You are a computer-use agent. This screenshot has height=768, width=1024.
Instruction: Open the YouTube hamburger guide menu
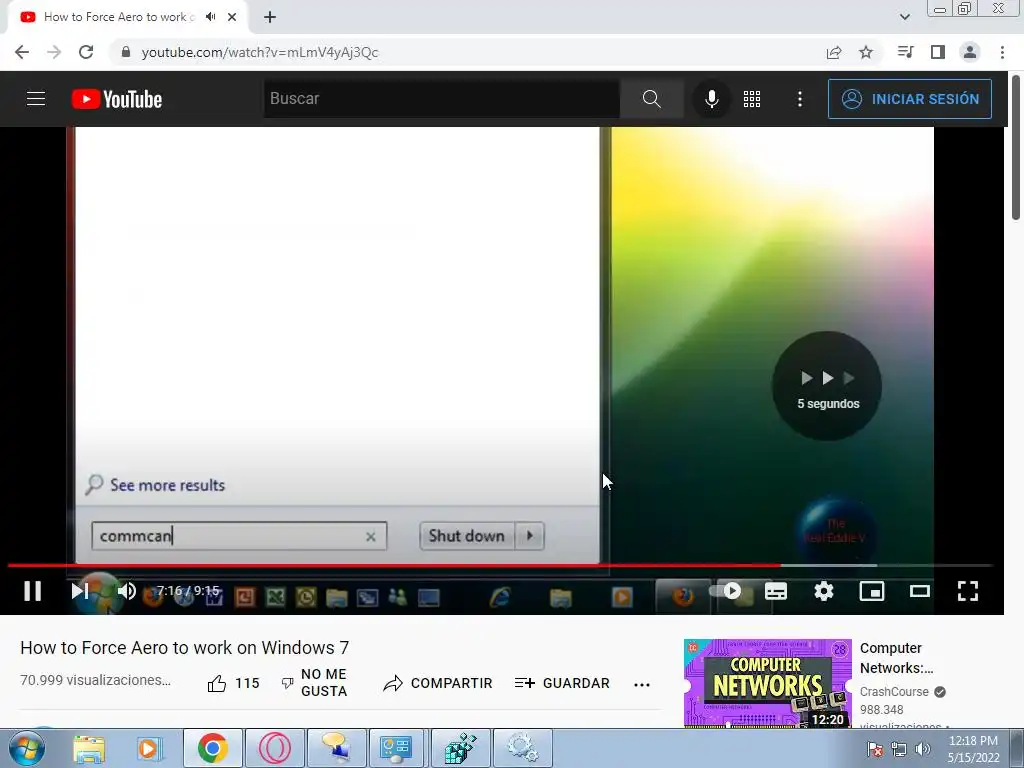click(36, 99)
